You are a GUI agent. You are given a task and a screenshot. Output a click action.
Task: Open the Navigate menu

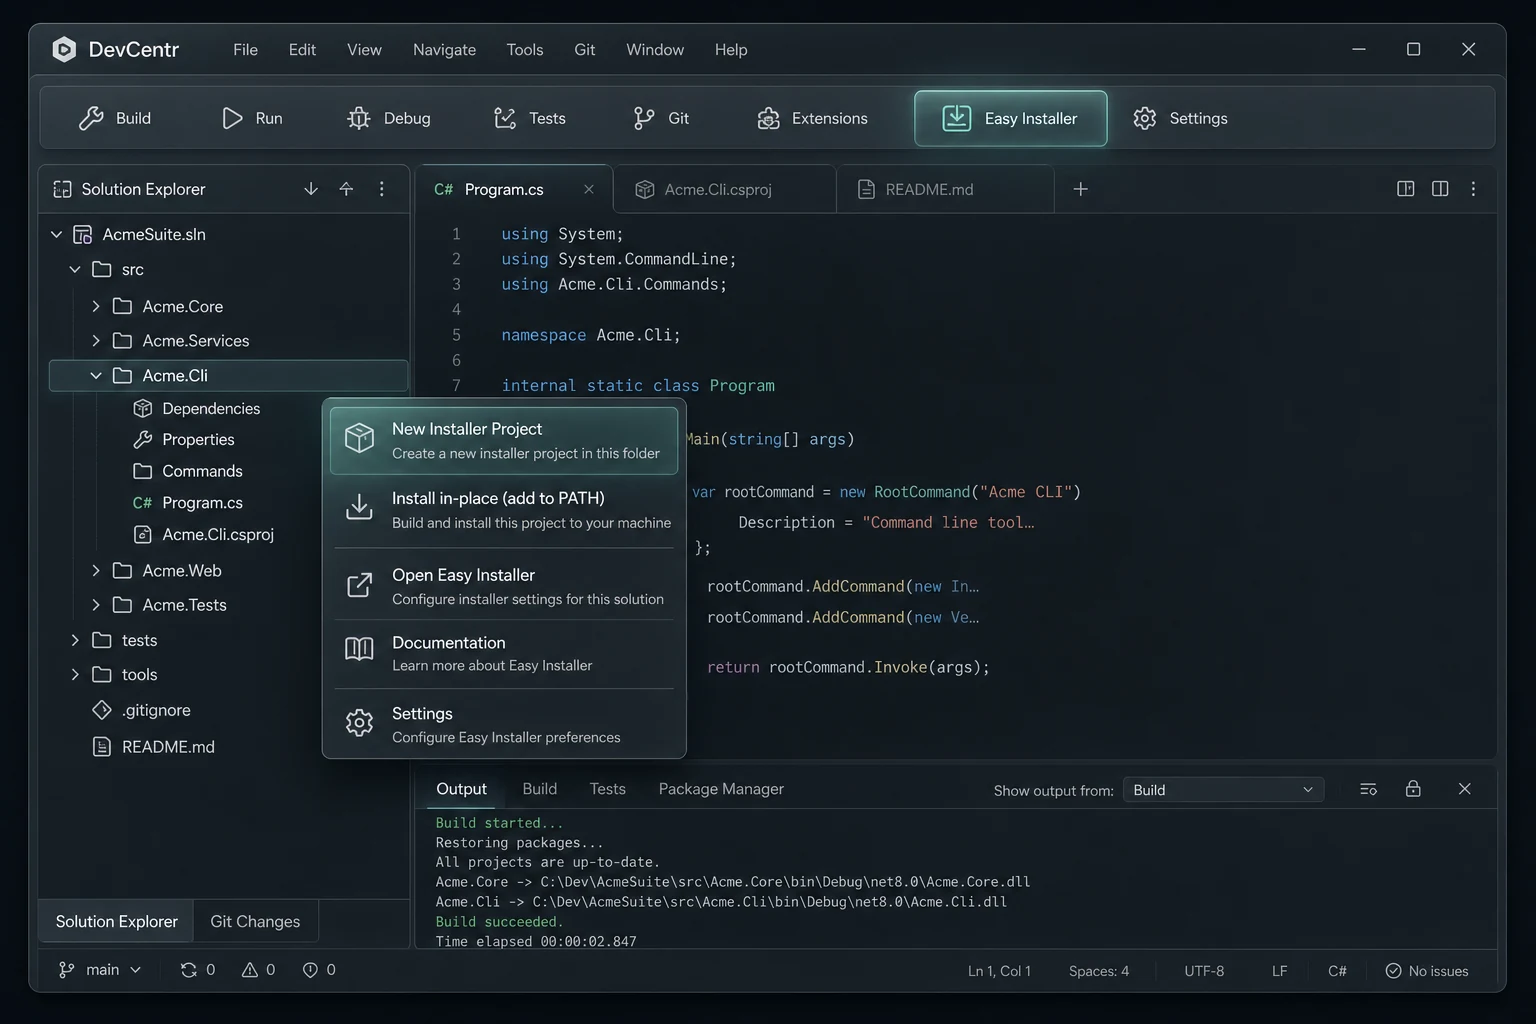click(444, 49)
